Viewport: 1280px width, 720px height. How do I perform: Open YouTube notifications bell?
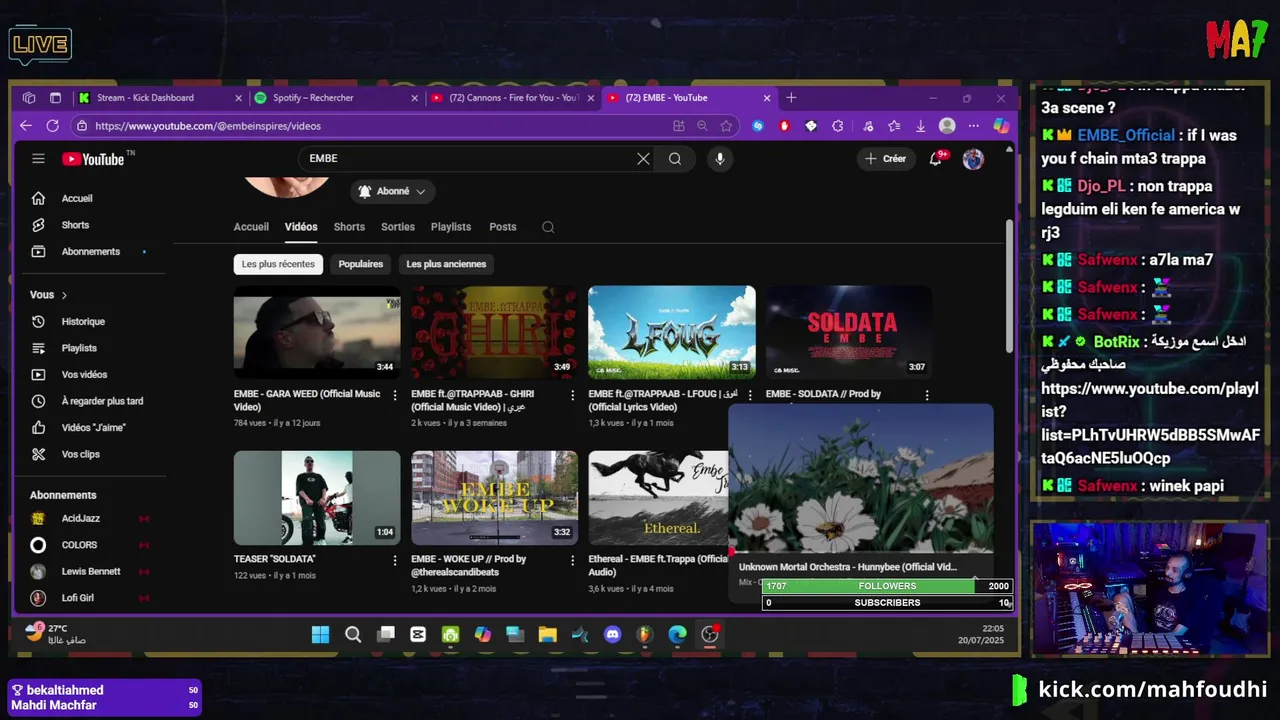pos(936,159)
